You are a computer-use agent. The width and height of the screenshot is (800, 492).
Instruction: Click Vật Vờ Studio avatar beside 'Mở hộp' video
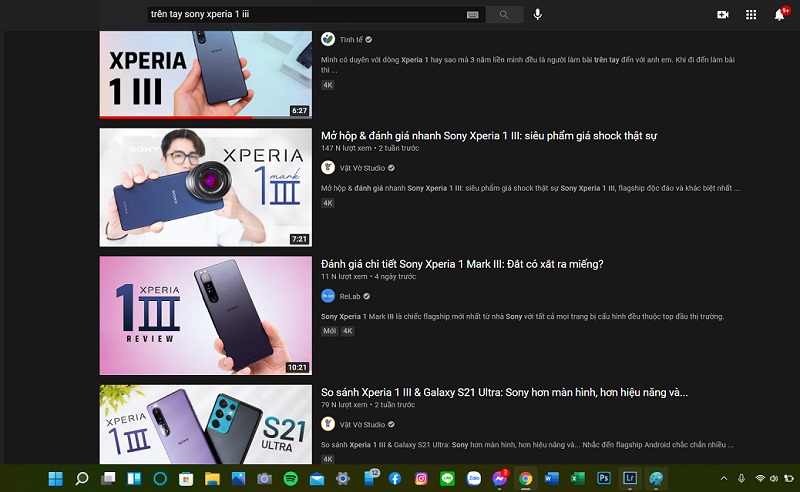[x=328, y=167]
